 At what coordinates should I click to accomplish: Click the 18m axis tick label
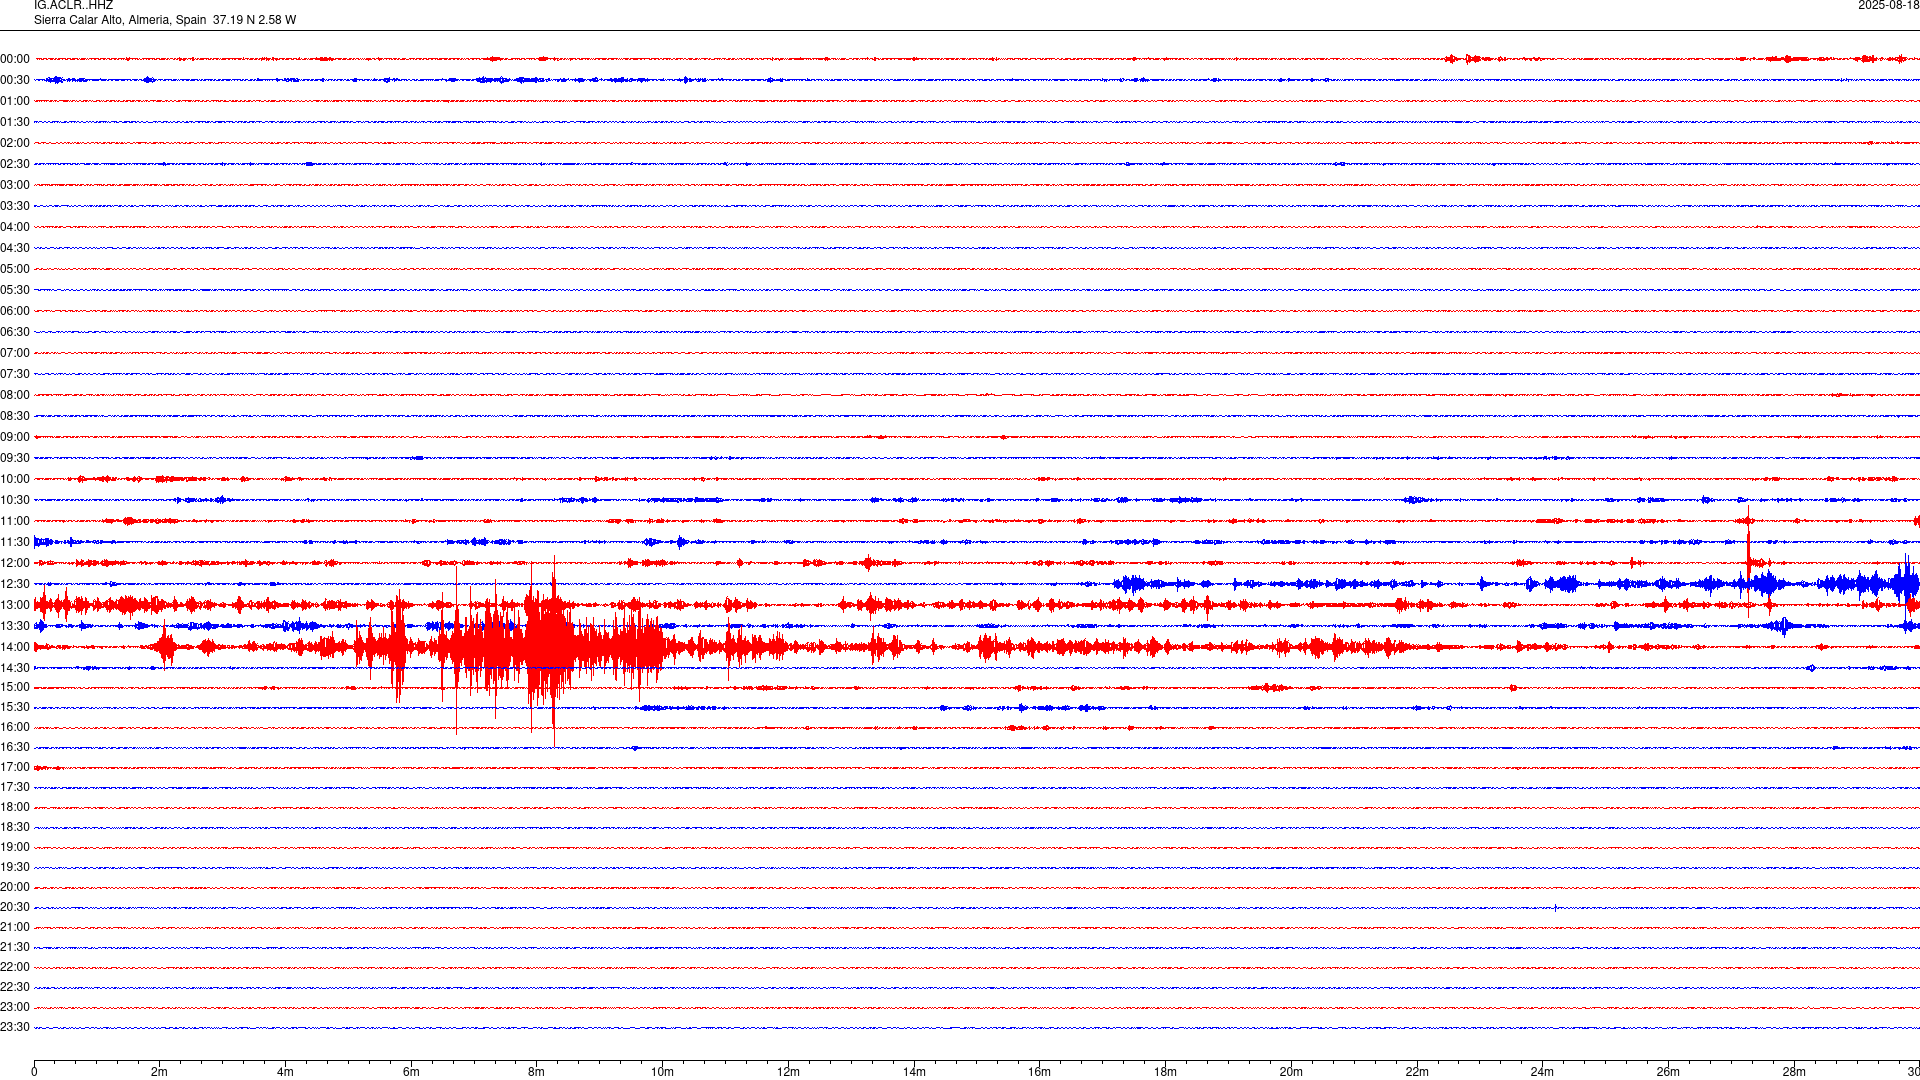point(1165,1072)
